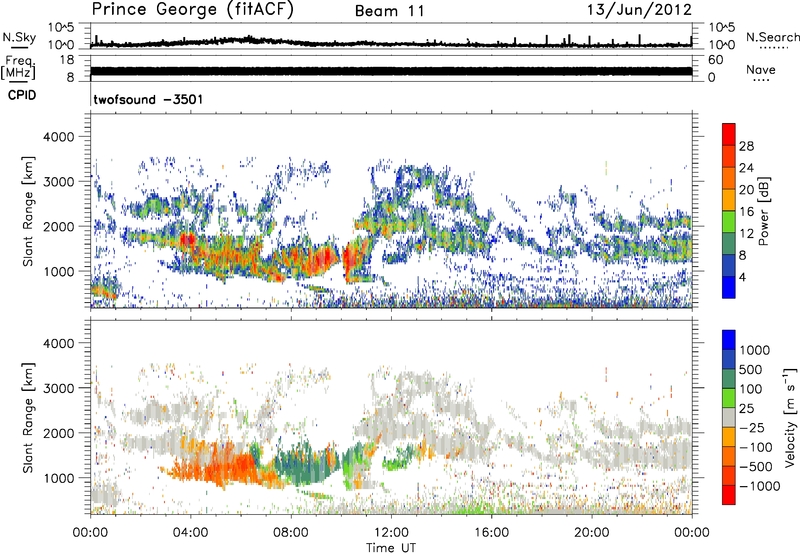Select the "twofsound -3501" program text
The width and height of the screenshot is (800, 554).
coord(148,99)
